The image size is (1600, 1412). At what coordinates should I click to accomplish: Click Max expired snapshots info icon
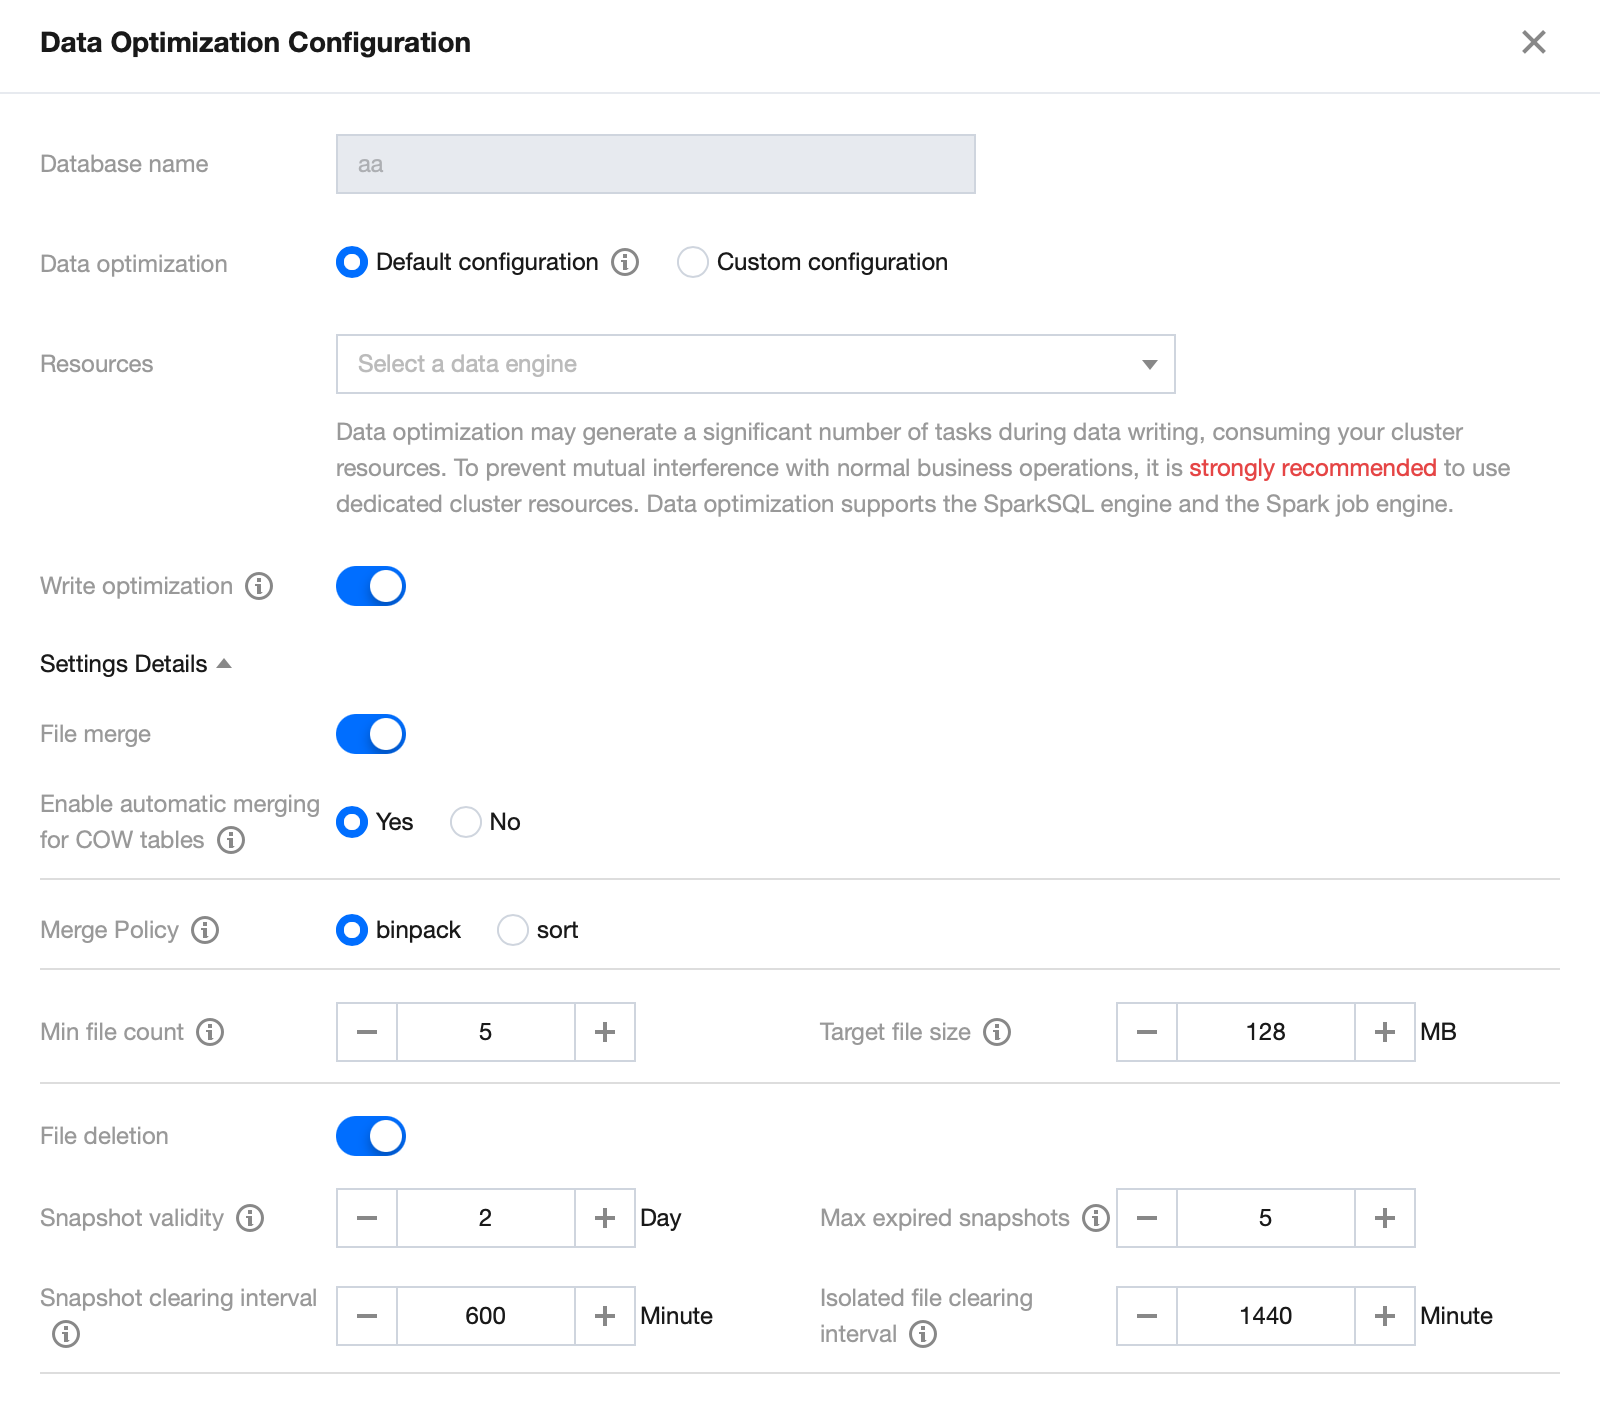tap(1096, 1218)
